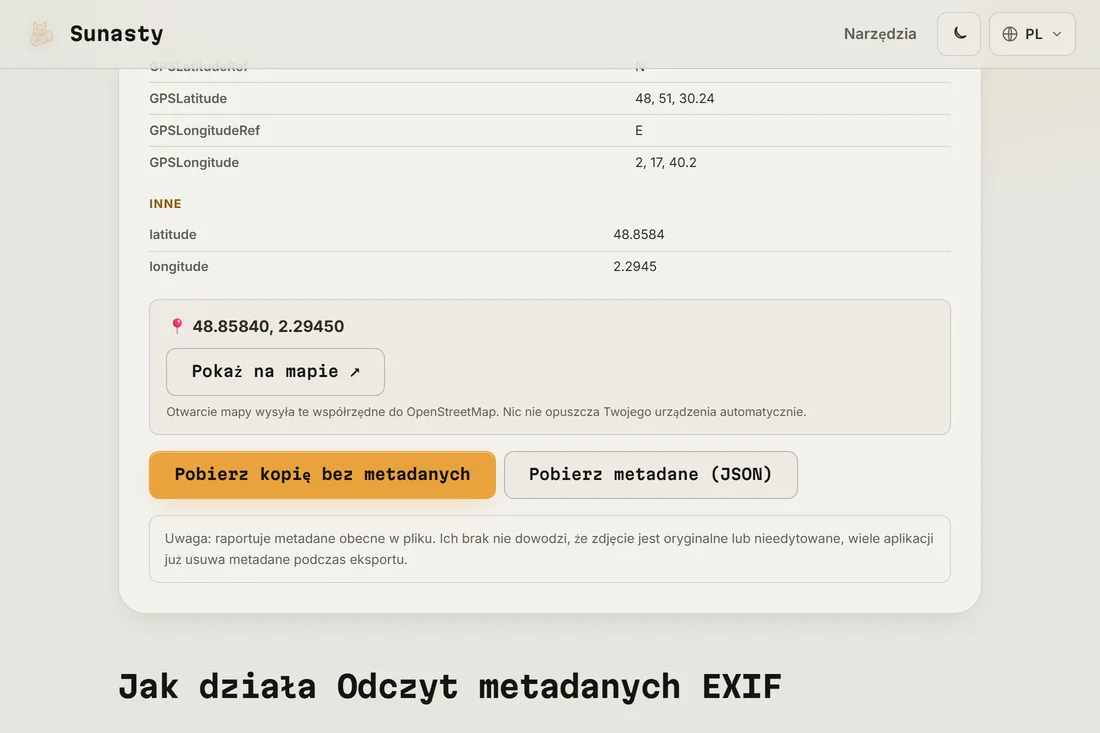Download copy via Pobierz kopię bez metadanych
This screenshot has height=733, width=1100.
coord(322,475)
